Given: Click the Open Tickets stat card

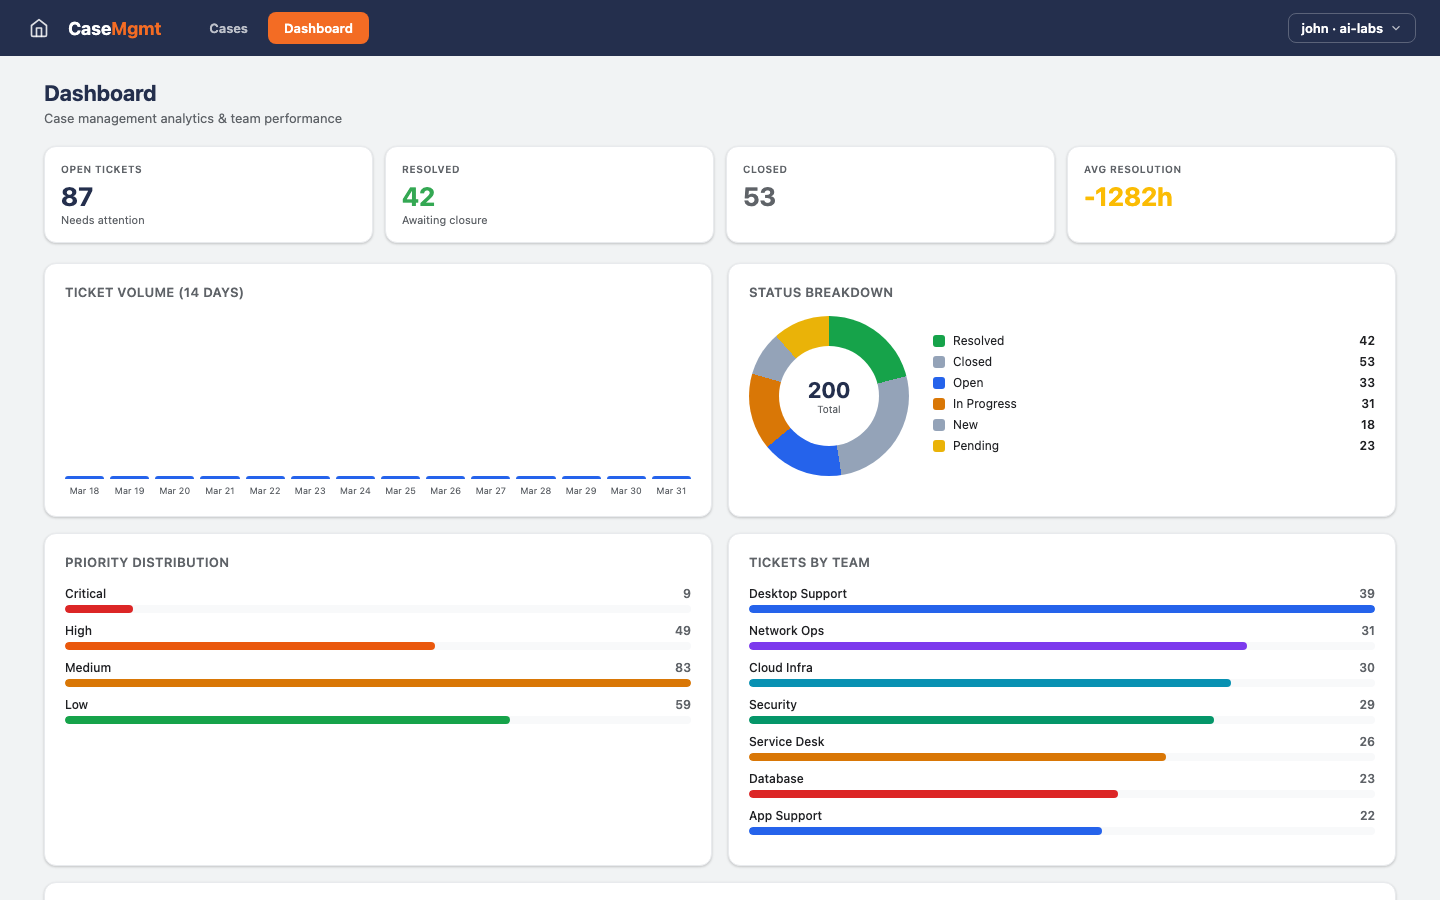Looking at the screenshot, I should (208, 194).
